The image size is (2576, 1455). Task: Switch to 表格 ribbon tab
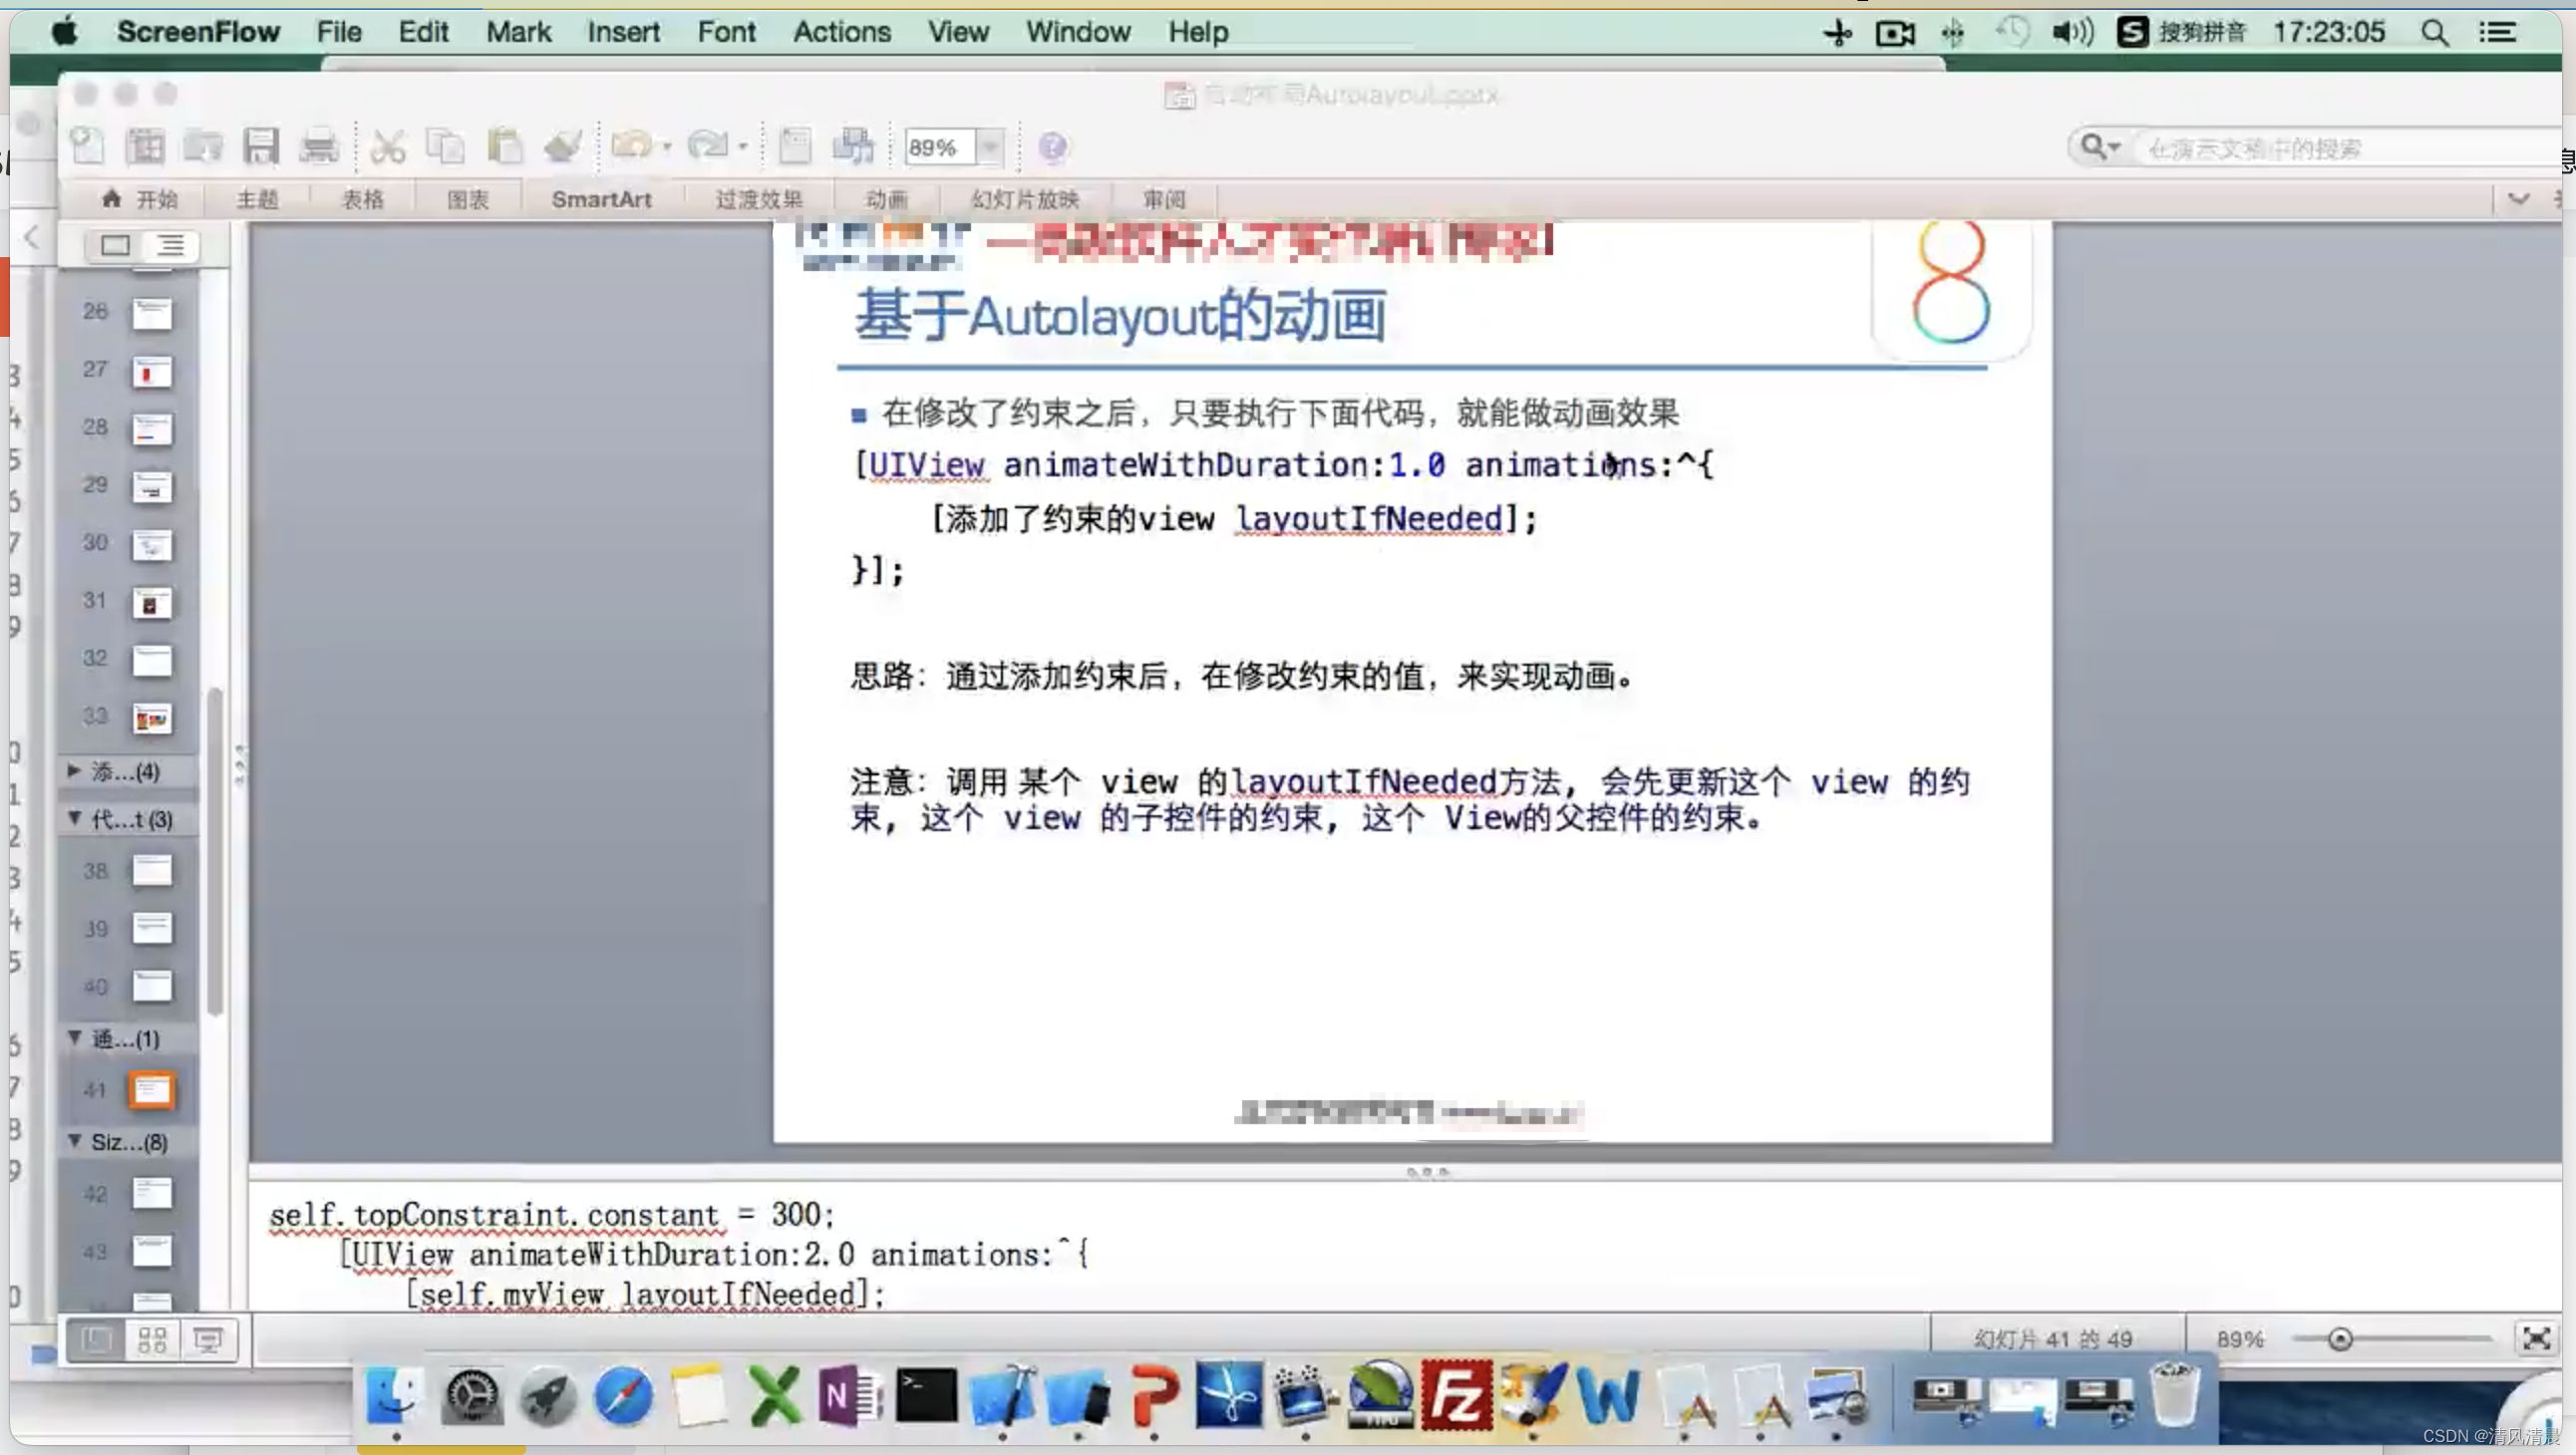click(362, 199)
